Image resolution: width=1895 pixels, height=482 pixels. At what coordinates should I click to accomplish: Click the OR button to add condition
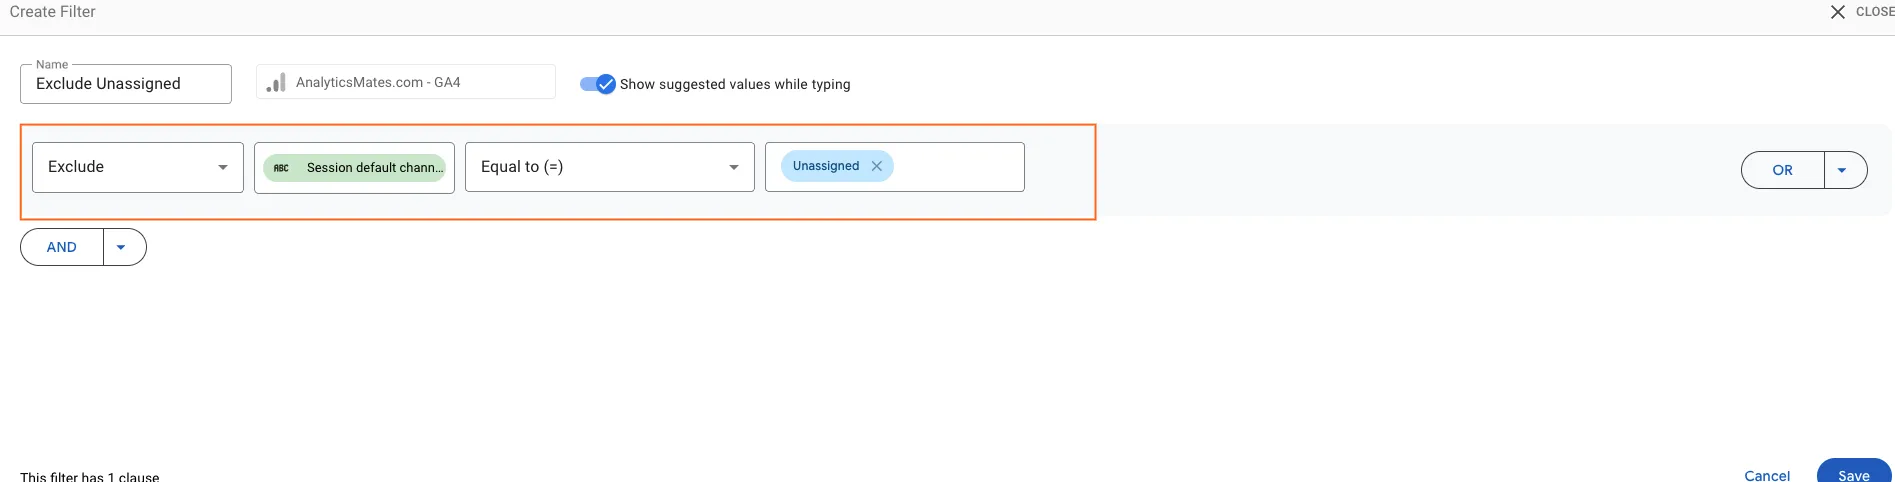point(1783,170)
